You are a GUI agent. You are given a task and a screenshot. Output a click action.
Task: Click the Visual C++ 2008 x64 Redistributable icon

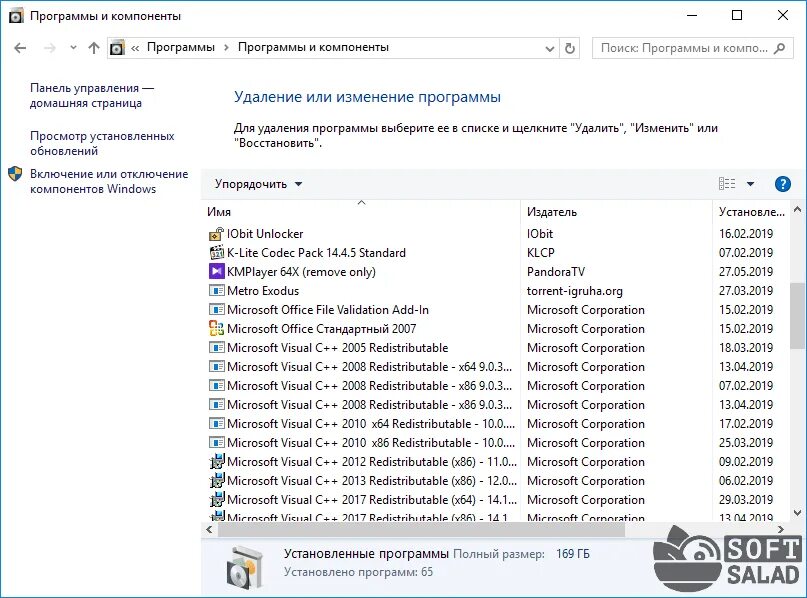click(x=217, y=367)
